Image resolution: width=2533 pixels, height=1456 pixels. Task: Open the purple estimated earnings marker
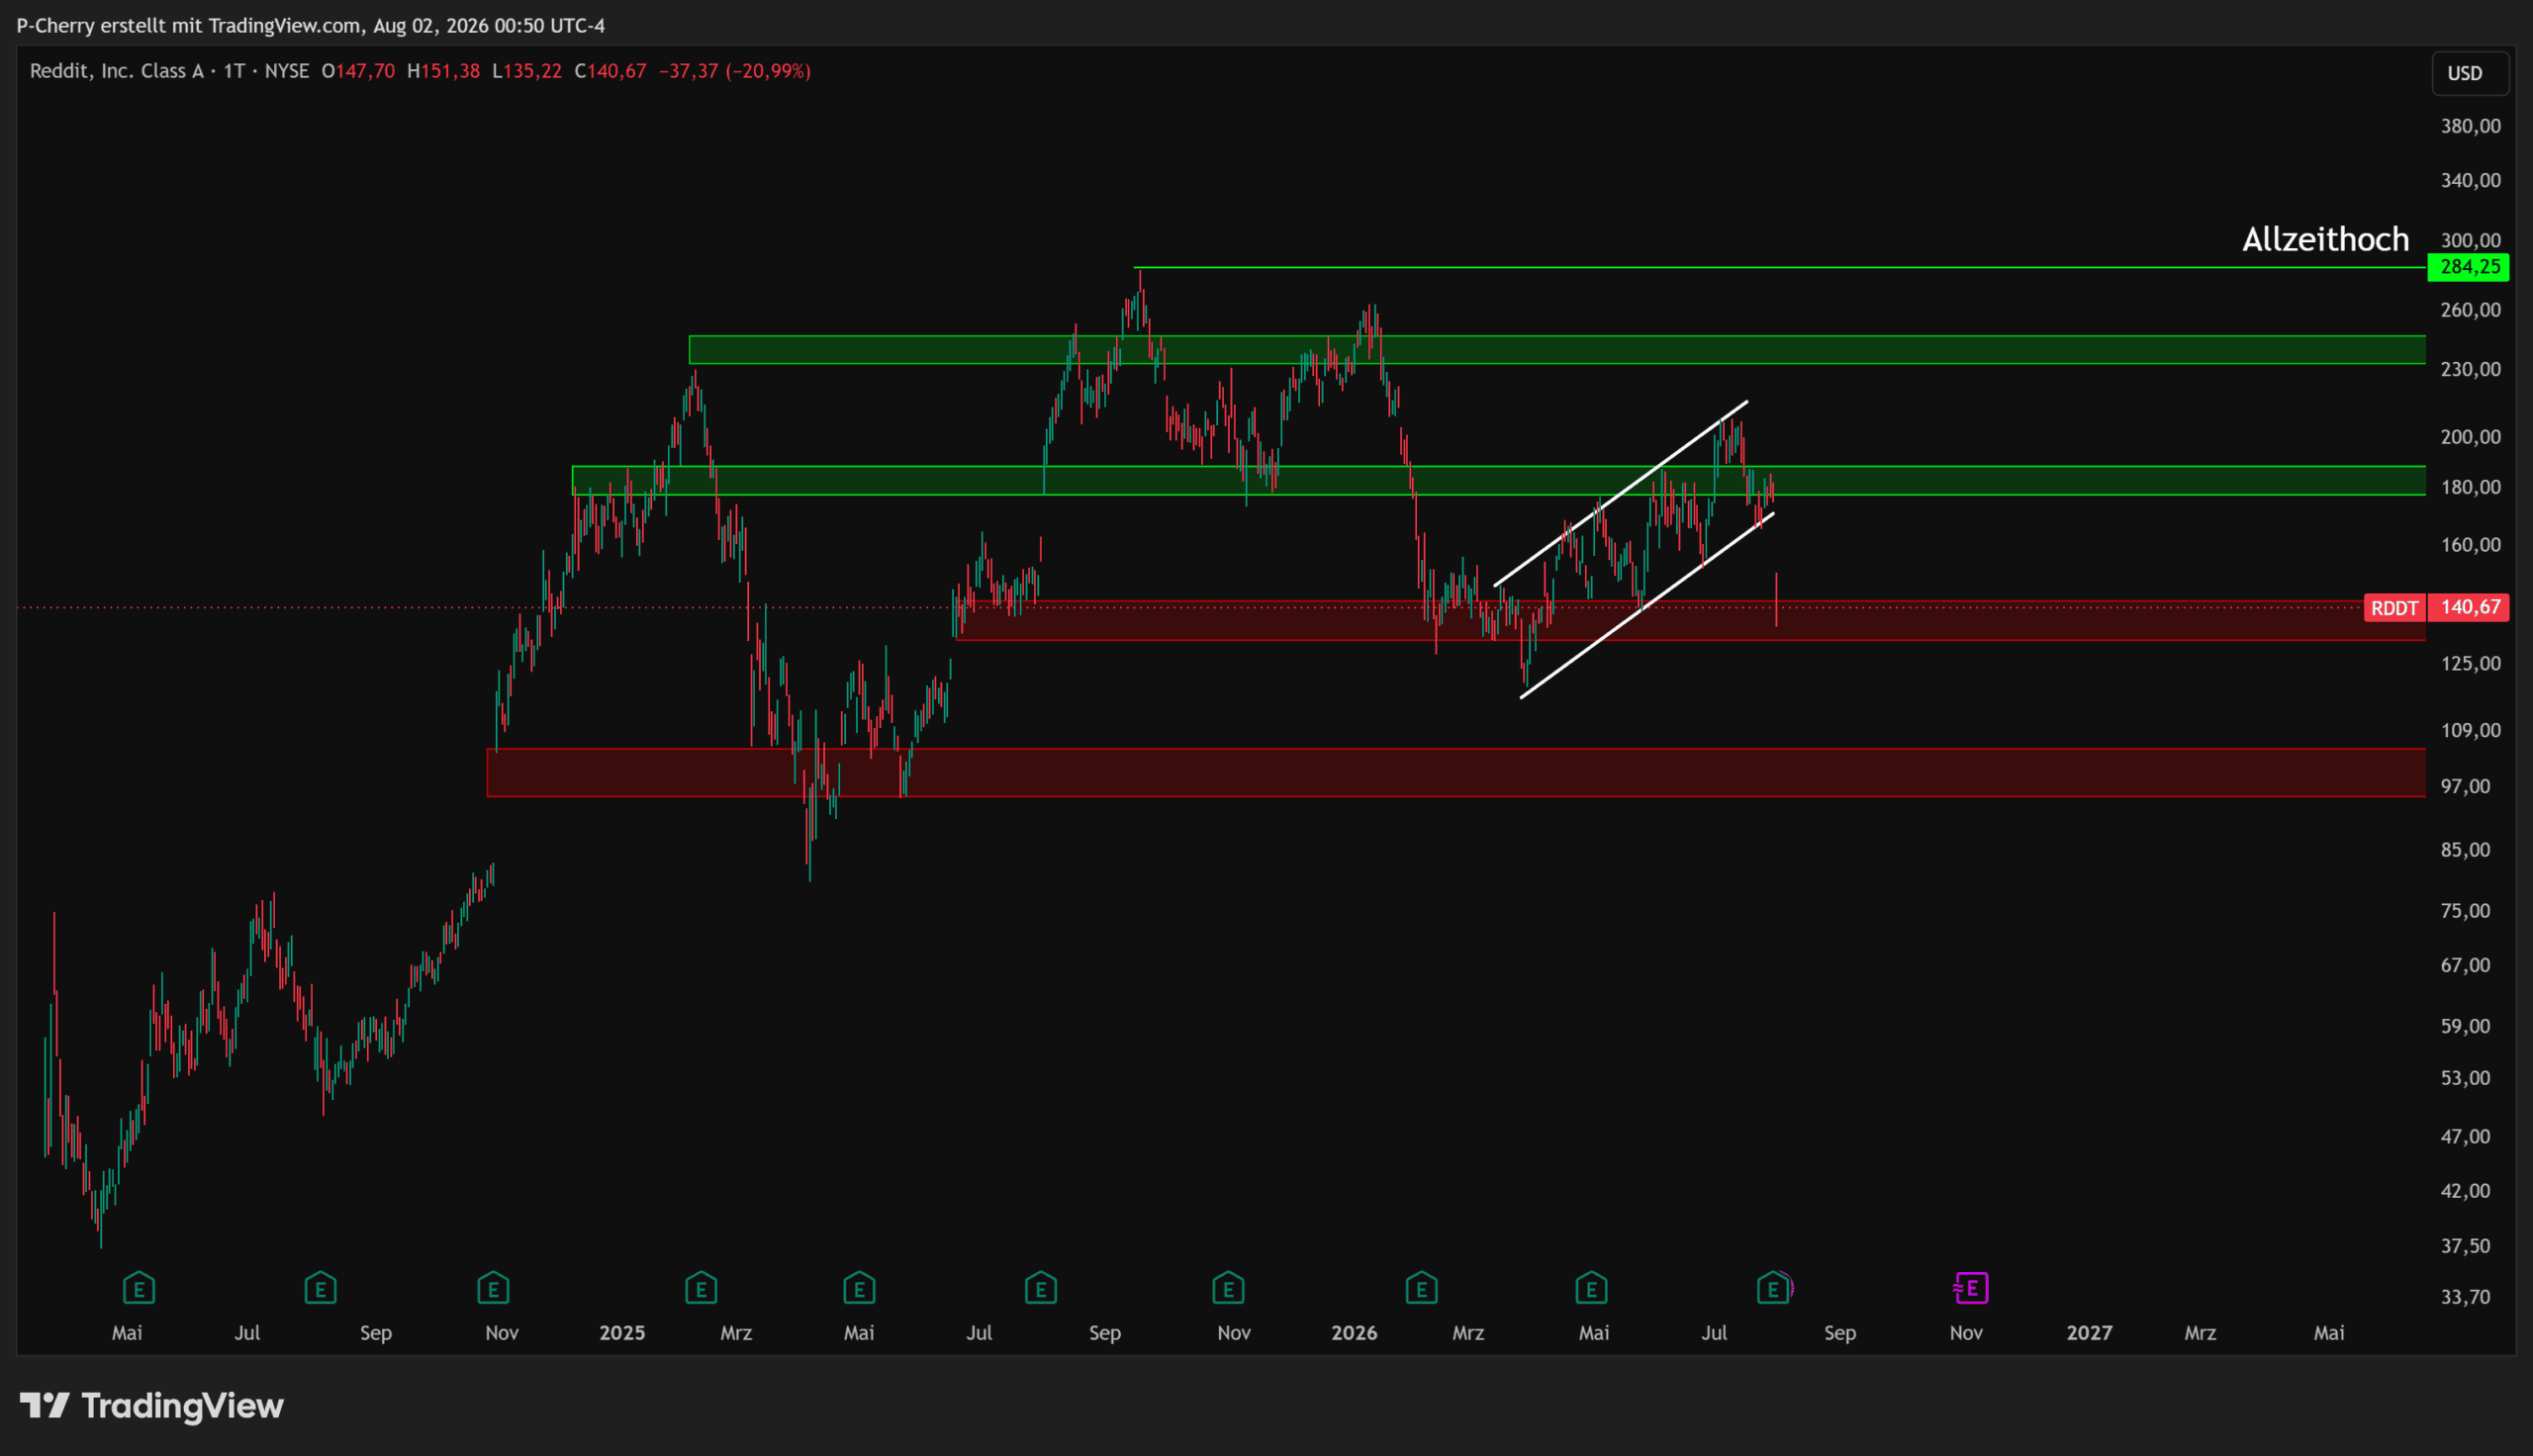1971,1288
